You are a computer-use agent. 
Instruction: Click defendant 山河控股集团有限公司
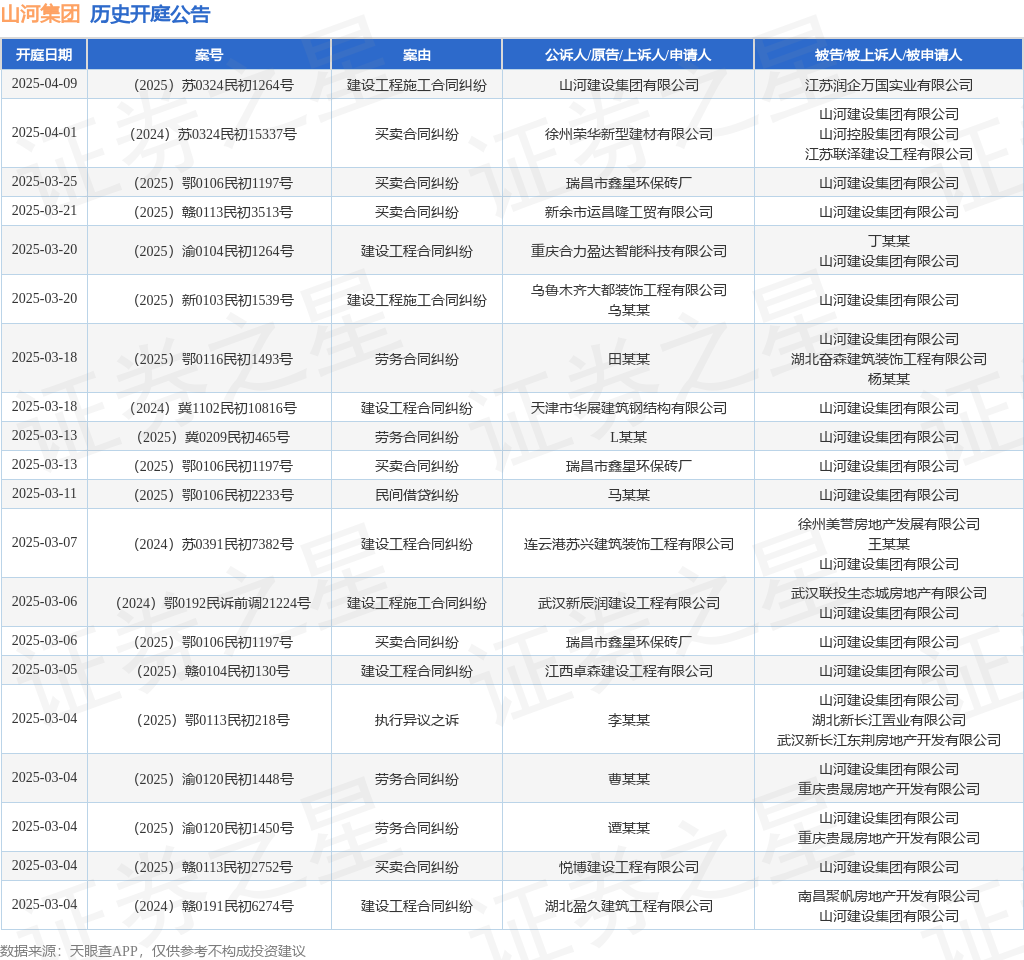point(889,134)
